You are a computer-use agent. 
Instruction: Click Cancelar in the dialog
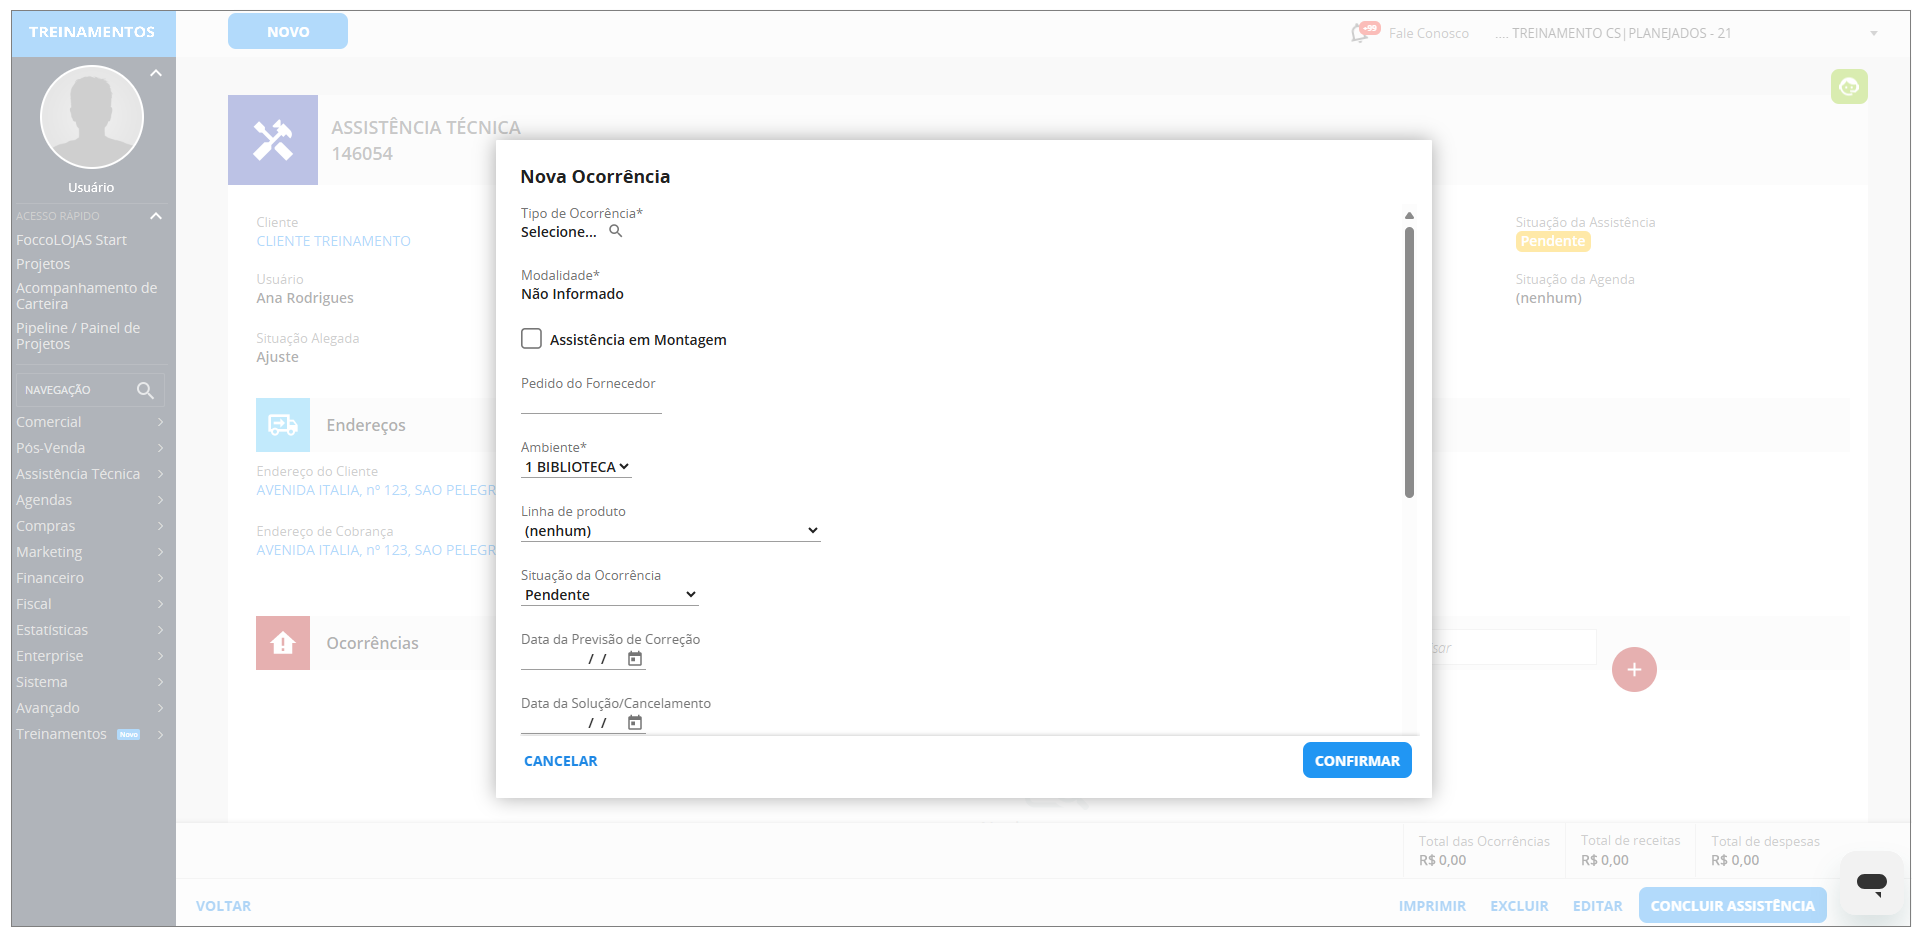560,761
